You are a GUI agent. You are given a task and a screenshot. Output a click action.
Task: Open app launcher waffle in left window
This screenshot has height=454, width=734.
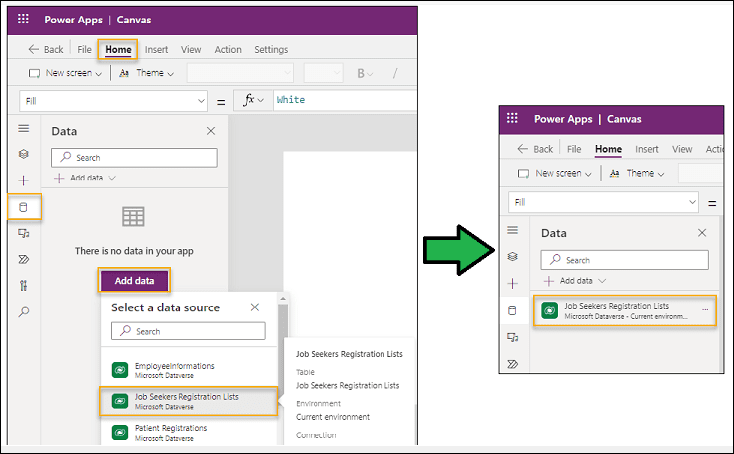point(23,19)
